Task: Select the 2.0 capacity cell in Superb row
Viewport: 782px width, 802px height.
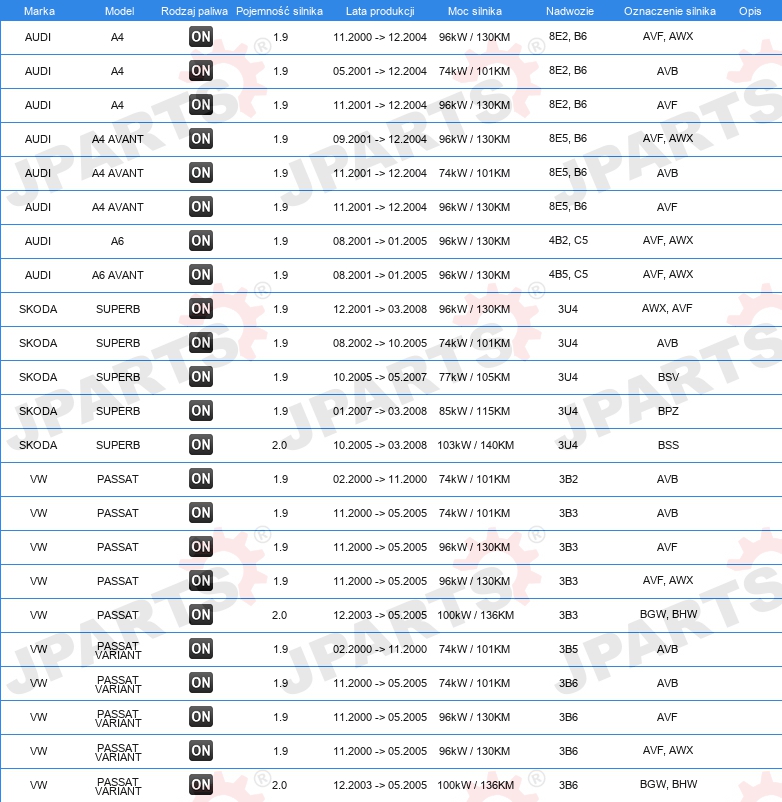Action: coord(279,445)
